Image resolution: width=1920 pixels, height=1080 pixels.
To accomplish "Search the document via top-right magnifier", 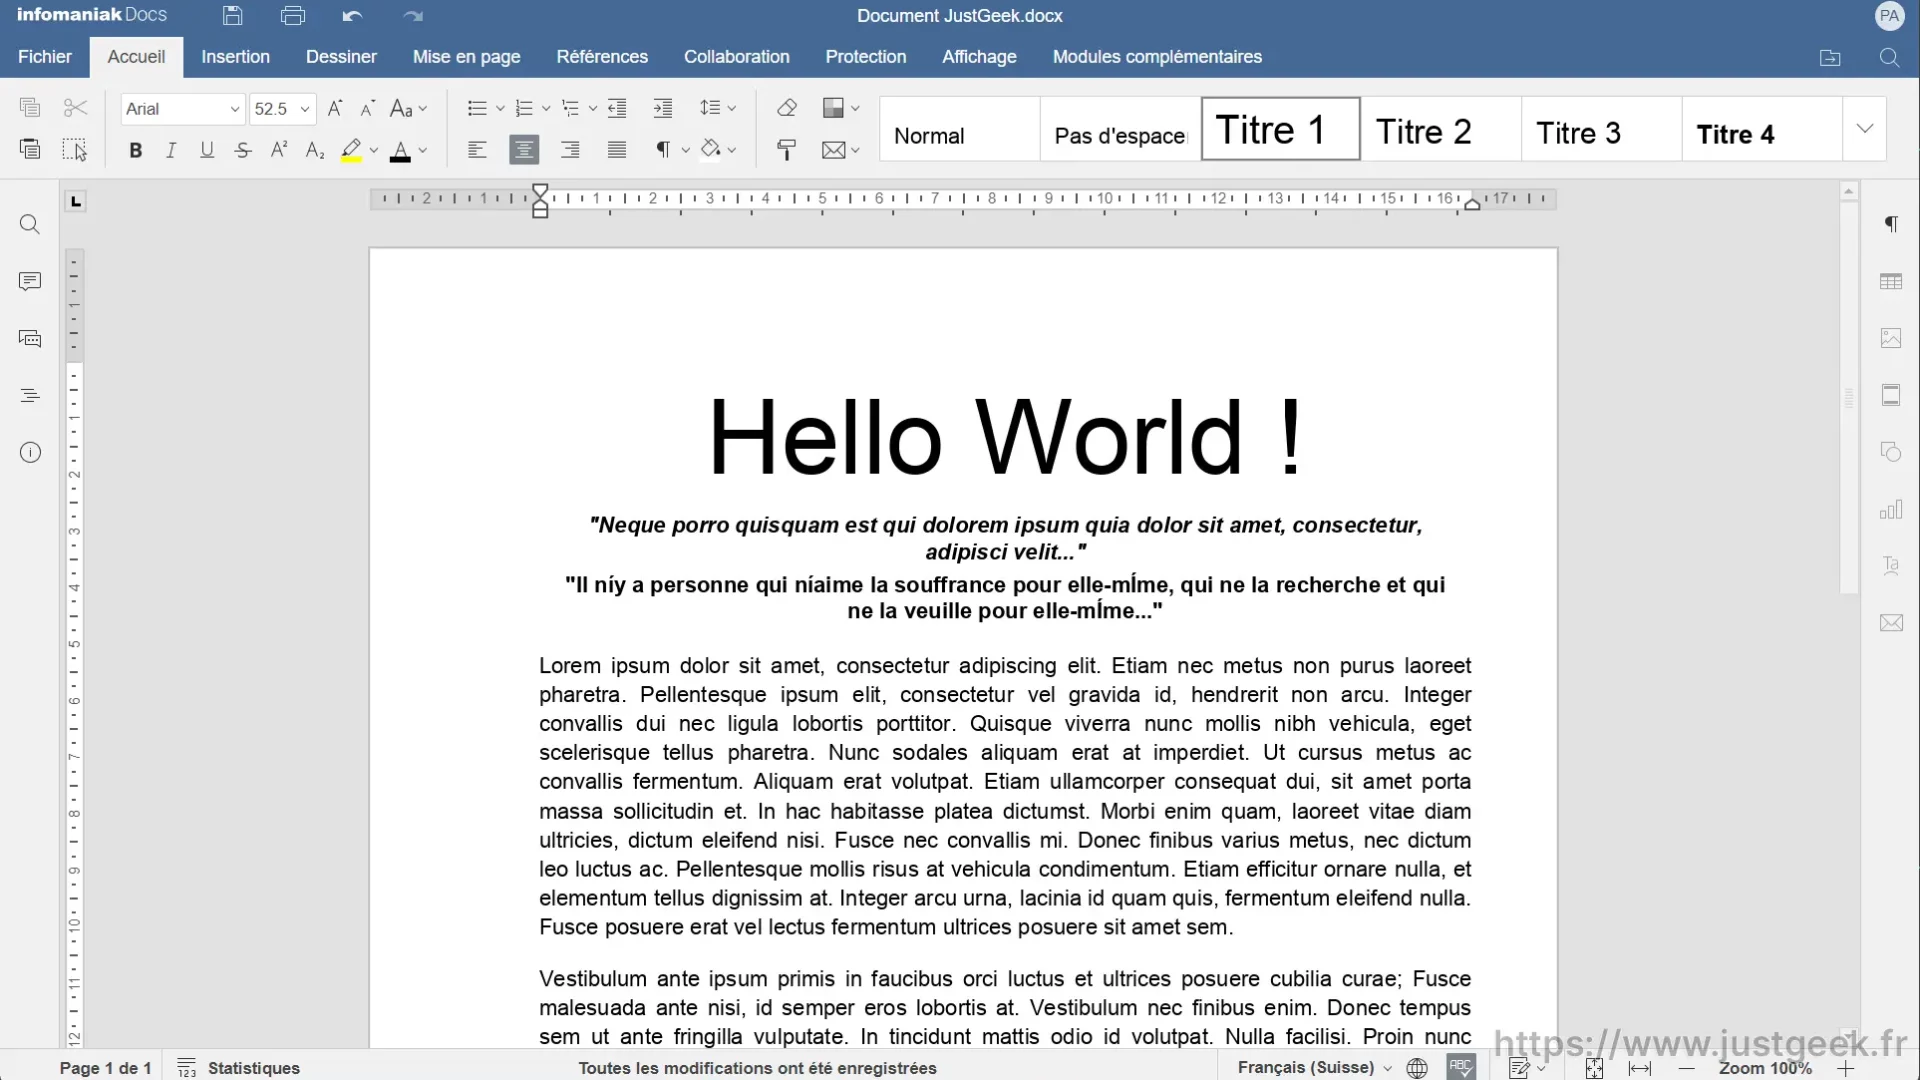I will 1889,58.
